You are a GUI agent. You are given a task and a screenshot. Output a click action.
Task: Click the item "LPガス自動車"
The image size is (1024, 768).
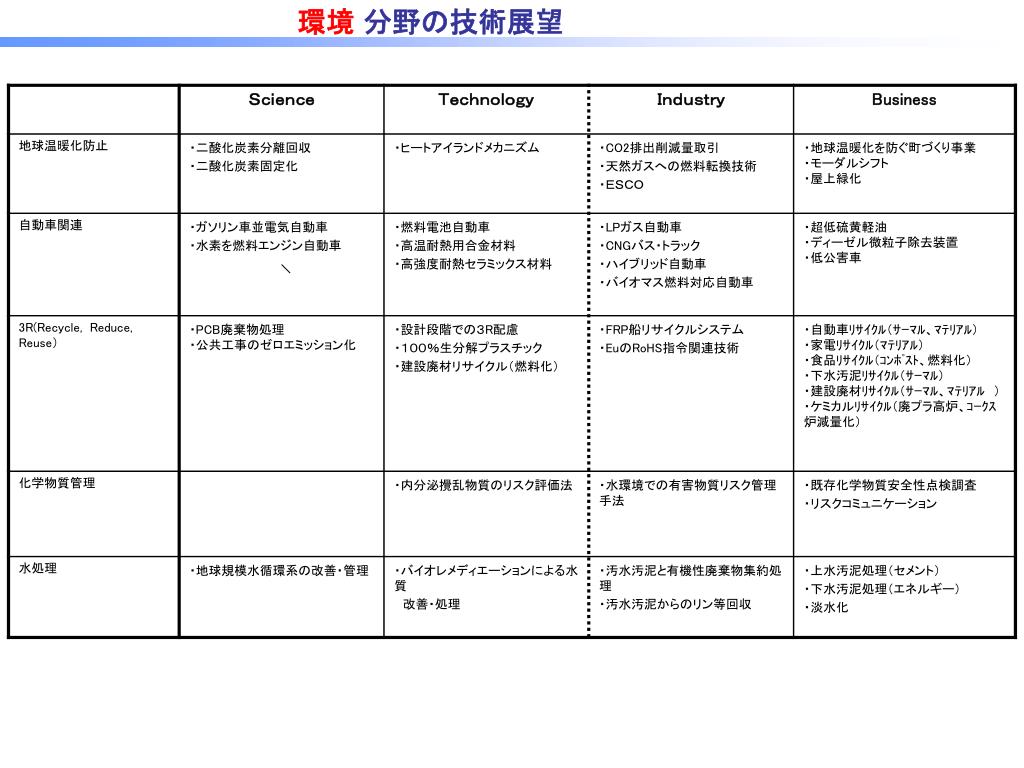641,227
